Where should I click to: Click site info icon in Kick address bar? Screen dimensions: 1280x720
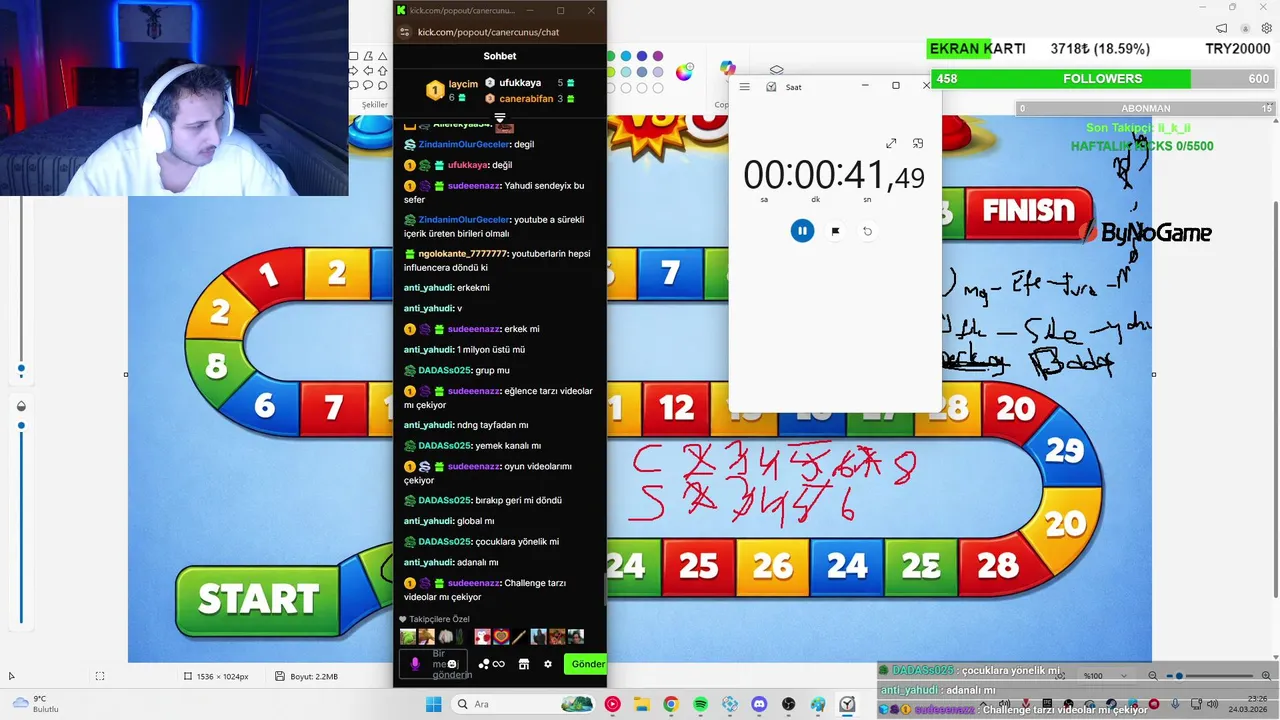pos(405,32)
